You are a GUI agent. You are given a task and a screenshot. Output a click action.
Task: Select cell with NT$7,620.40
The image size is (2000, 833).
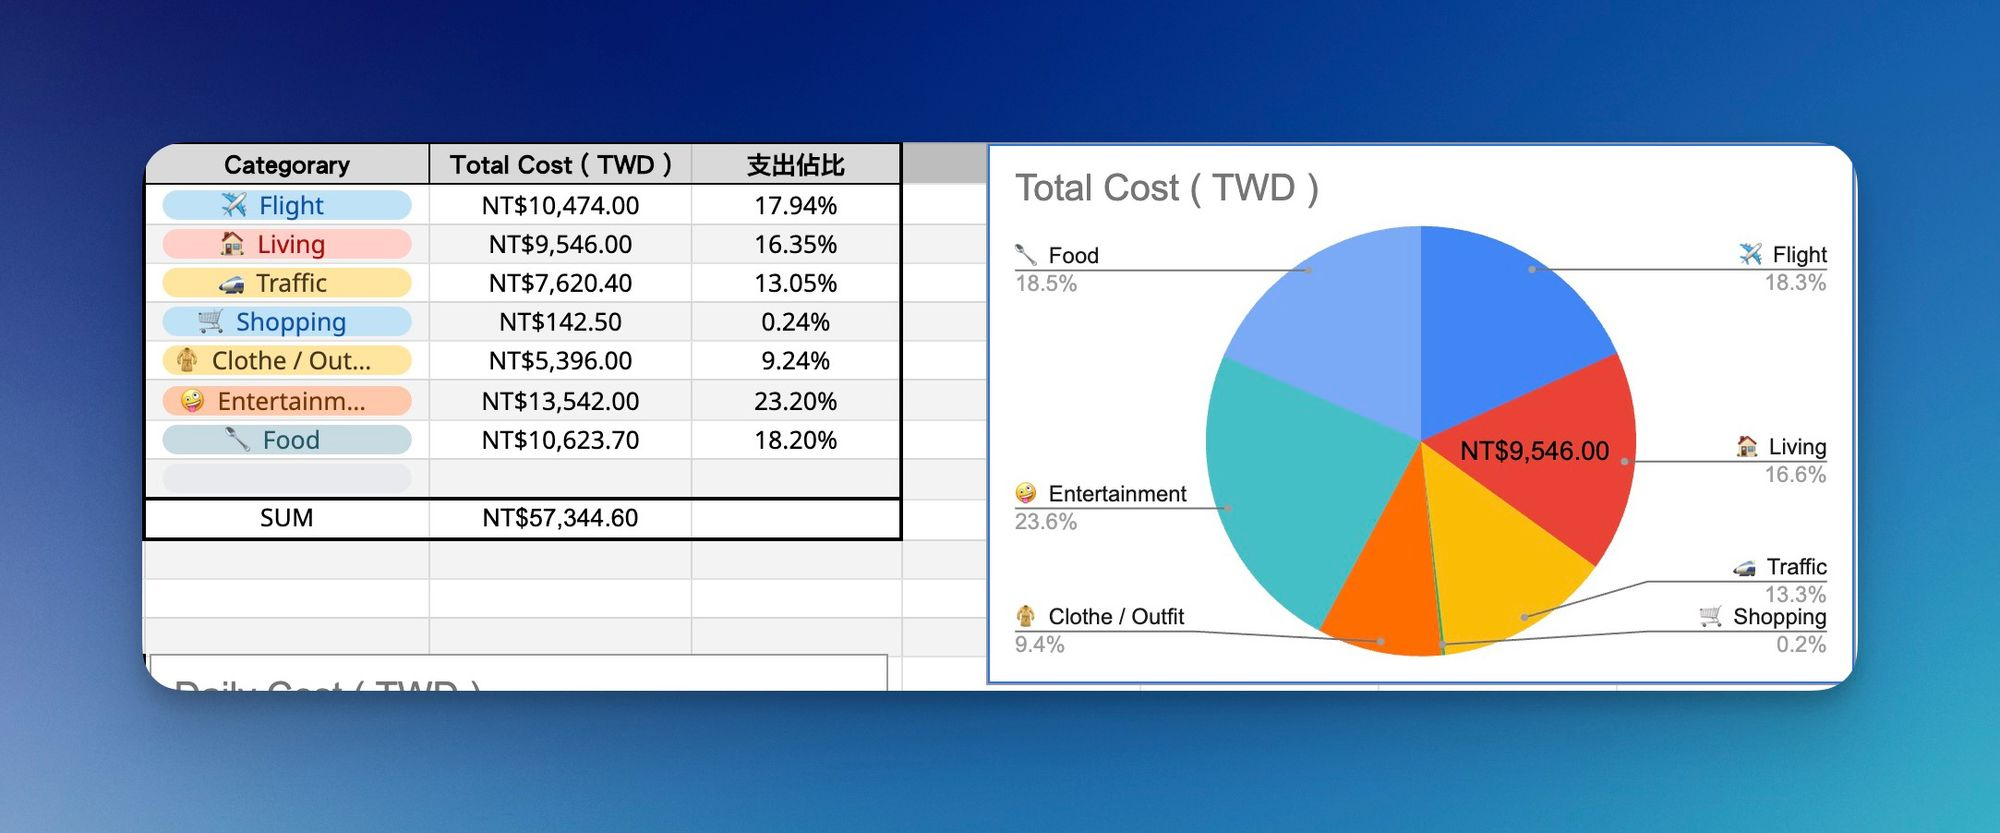(560, 283)
